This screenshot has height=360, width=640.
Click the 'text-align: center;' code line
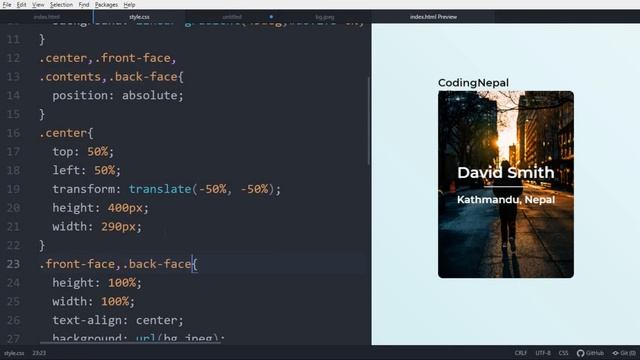click(118, 320)
